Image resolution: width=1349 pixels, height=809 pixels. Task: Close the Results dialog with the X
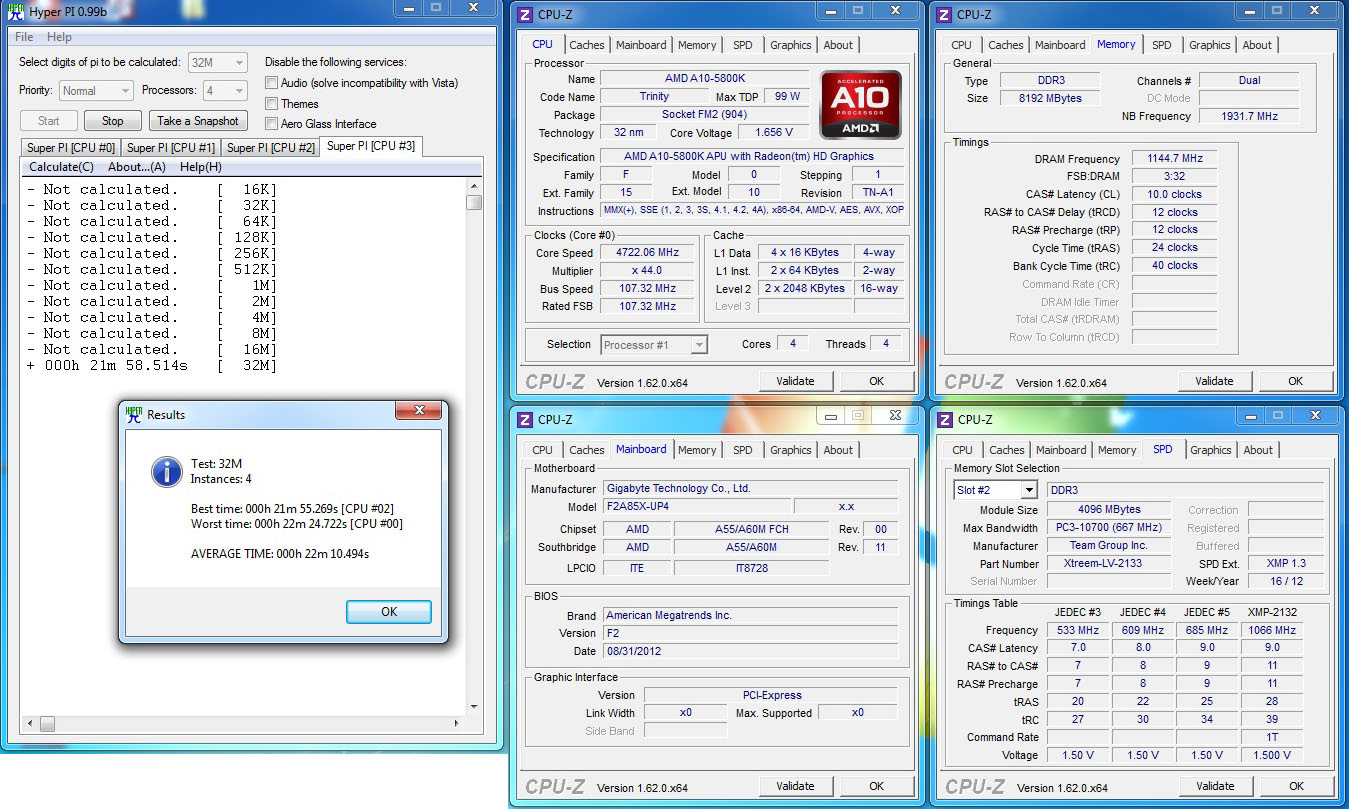point(419,411)
